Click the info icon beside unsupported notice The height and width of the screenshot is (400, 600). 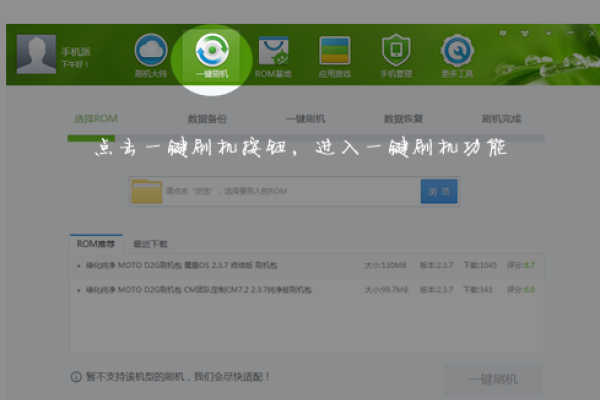[x=76, y=377]
